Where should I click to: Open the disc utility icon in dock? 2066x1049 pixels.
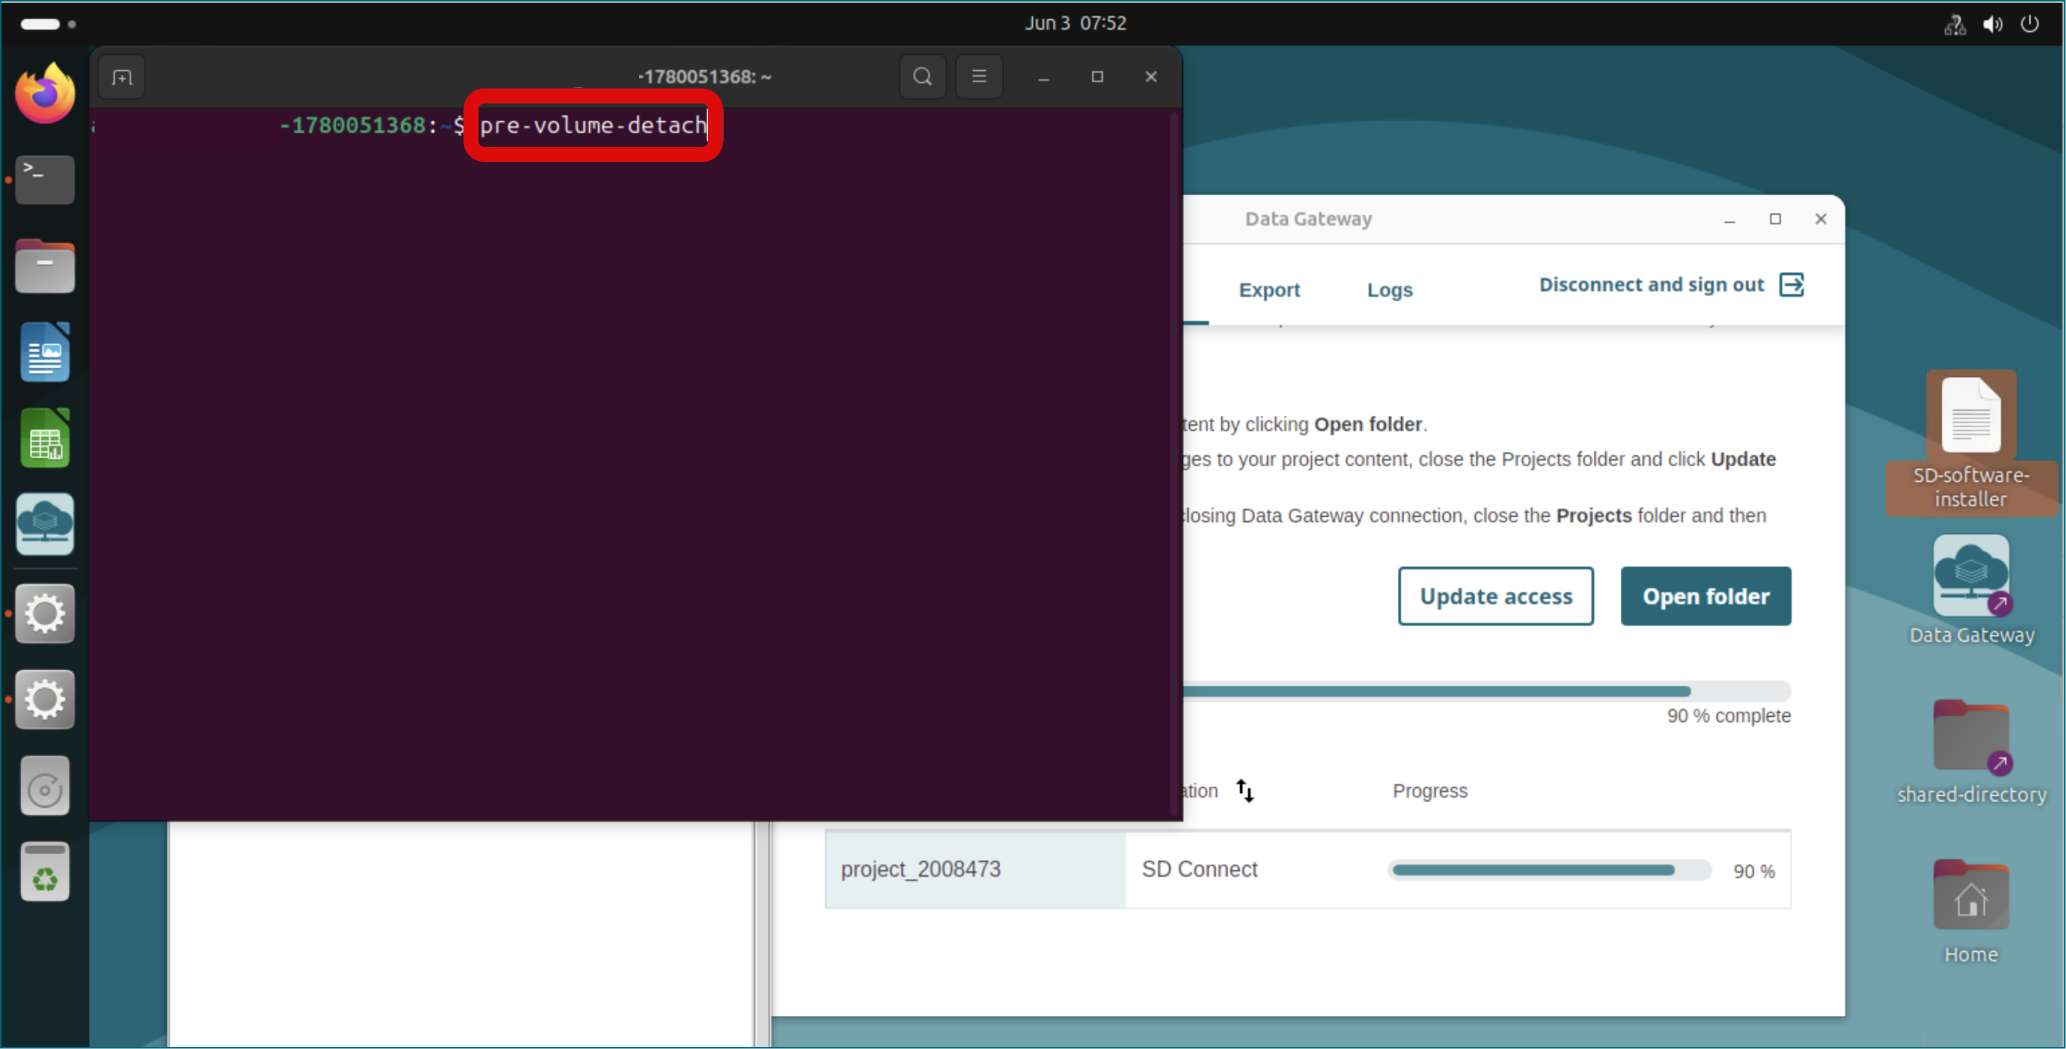tap(45, 787)
